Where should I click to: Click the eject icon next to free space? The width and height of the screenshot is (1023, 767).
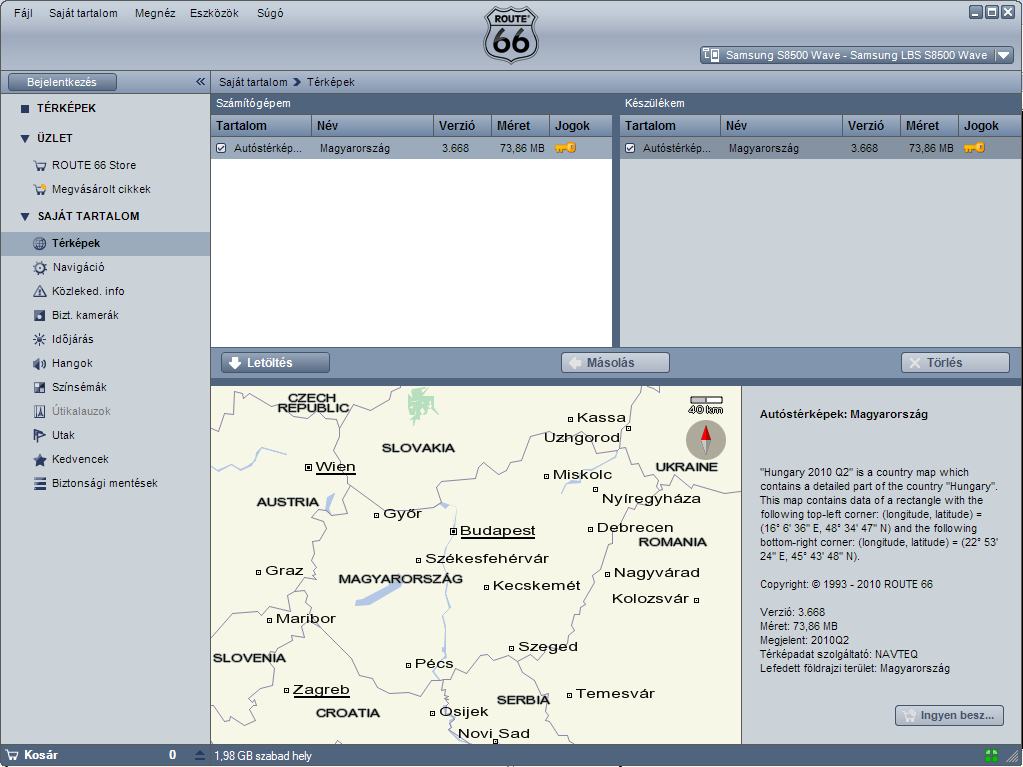pos(200,755)
